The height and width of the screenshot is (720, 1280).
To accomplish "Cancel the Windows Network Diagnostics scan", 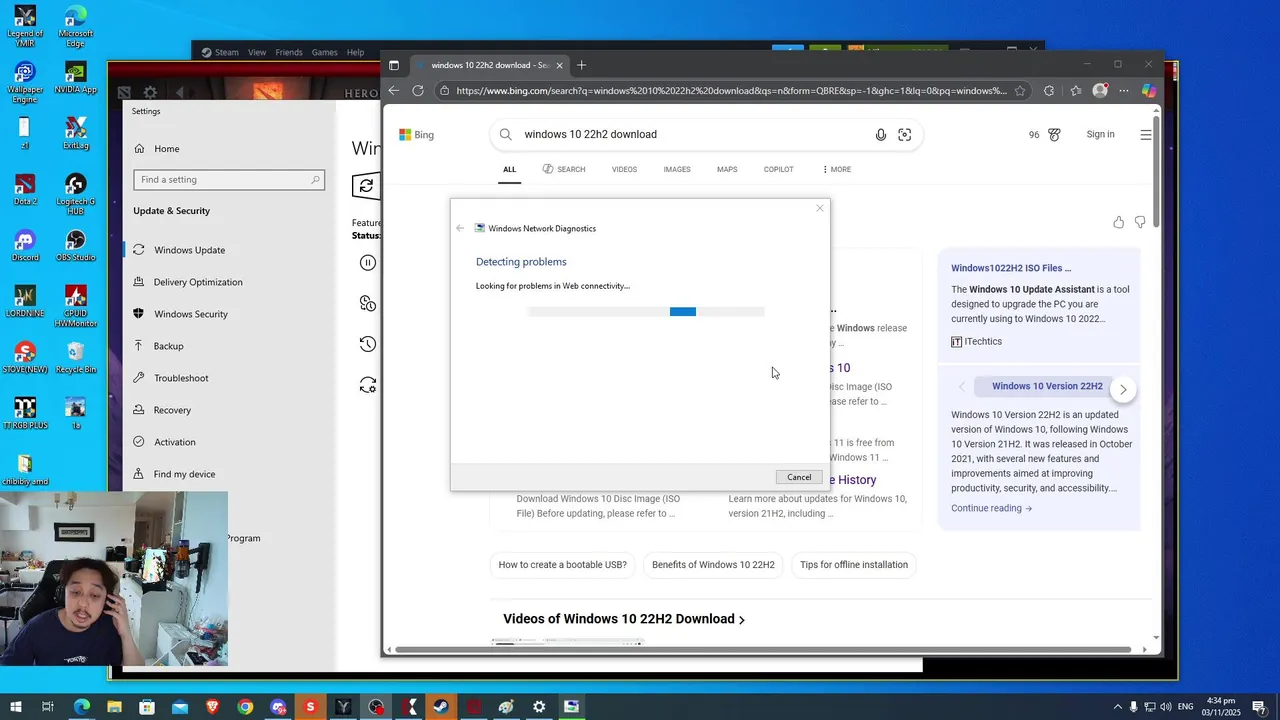I will (799, 477).
